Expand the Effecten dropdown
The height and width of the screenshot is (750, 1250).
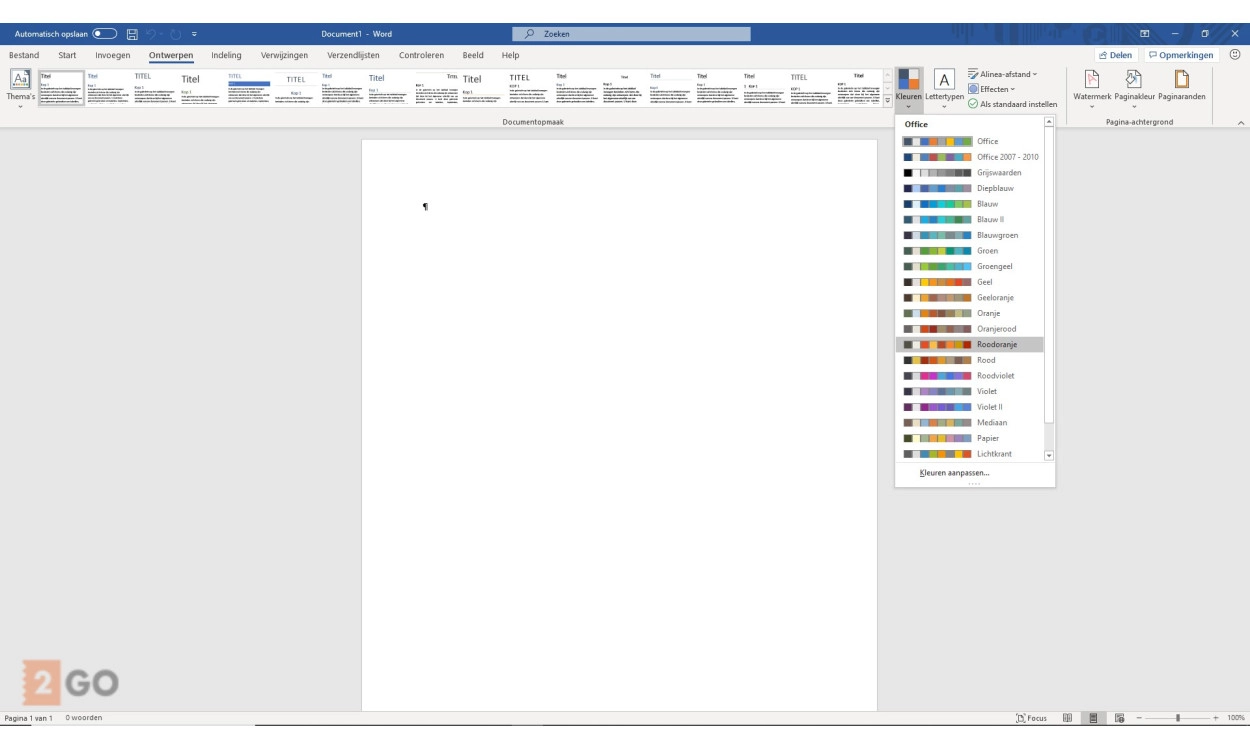991,89
